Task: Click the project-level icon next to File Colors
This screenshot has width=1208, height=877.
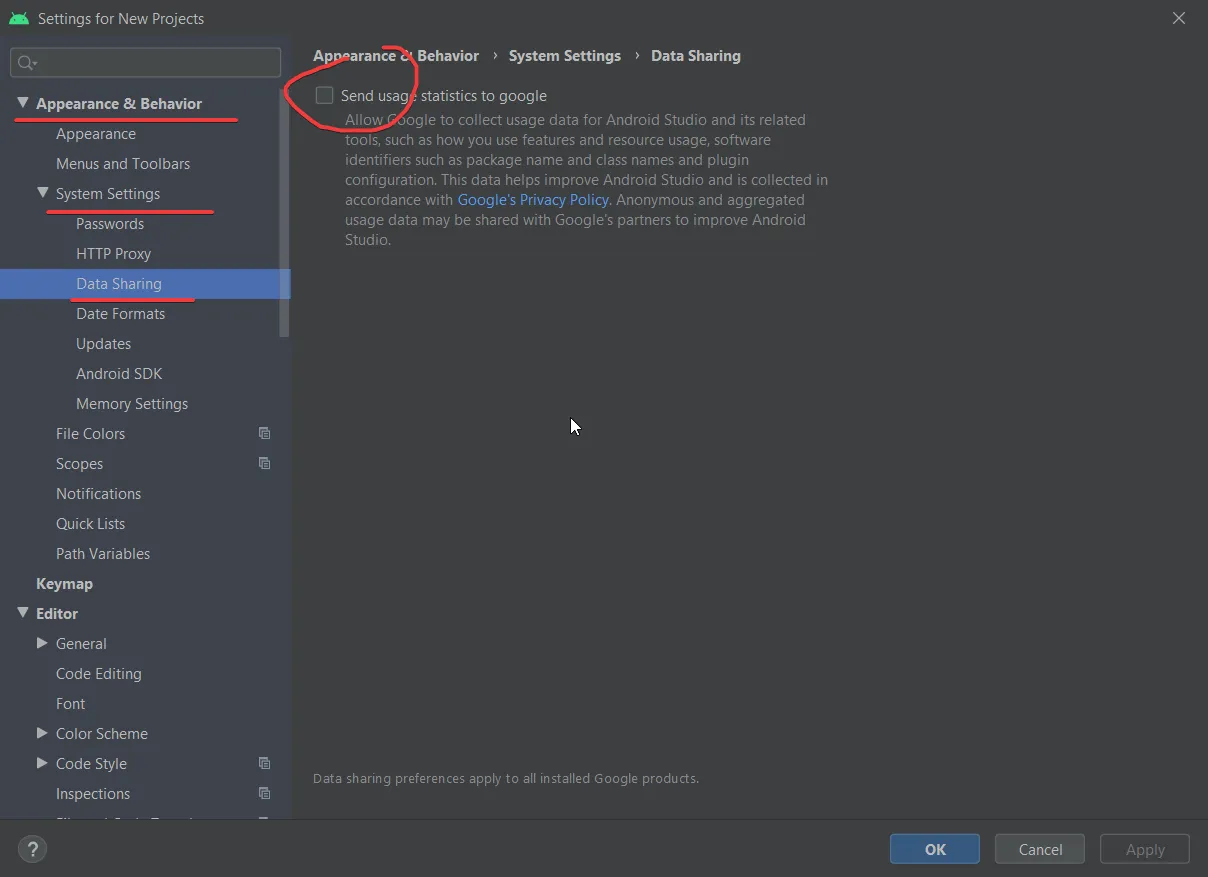Action: pos(265,433)
